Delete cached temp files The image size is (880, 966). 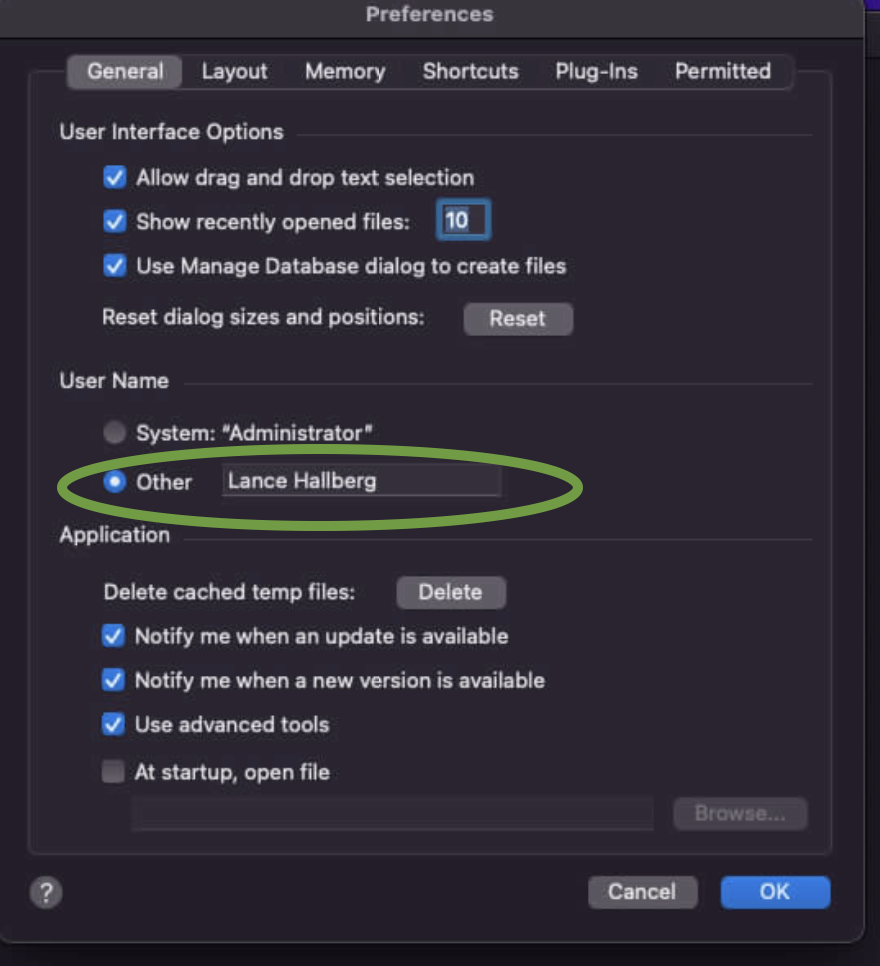(451, 592)
